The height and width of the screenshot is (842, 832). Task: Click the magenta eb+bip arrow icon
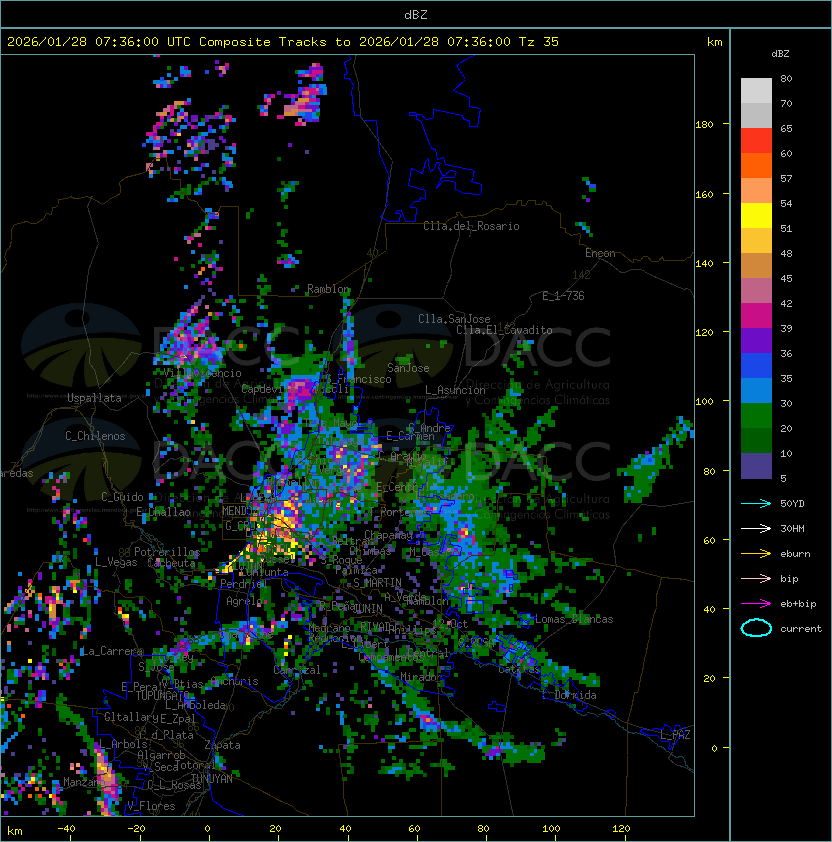[x=756, y=604]
